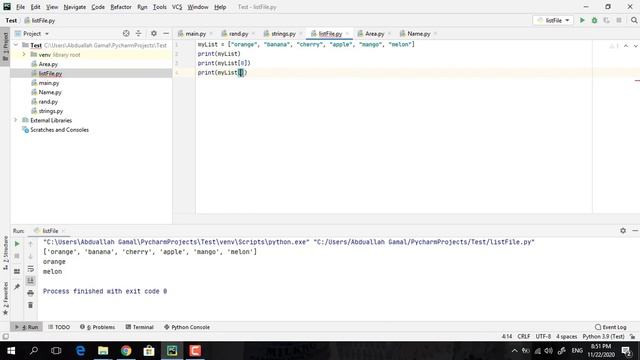The image size is (640, 360).
Task: Open Task View on the taskbar
Action: click(56, 351)
